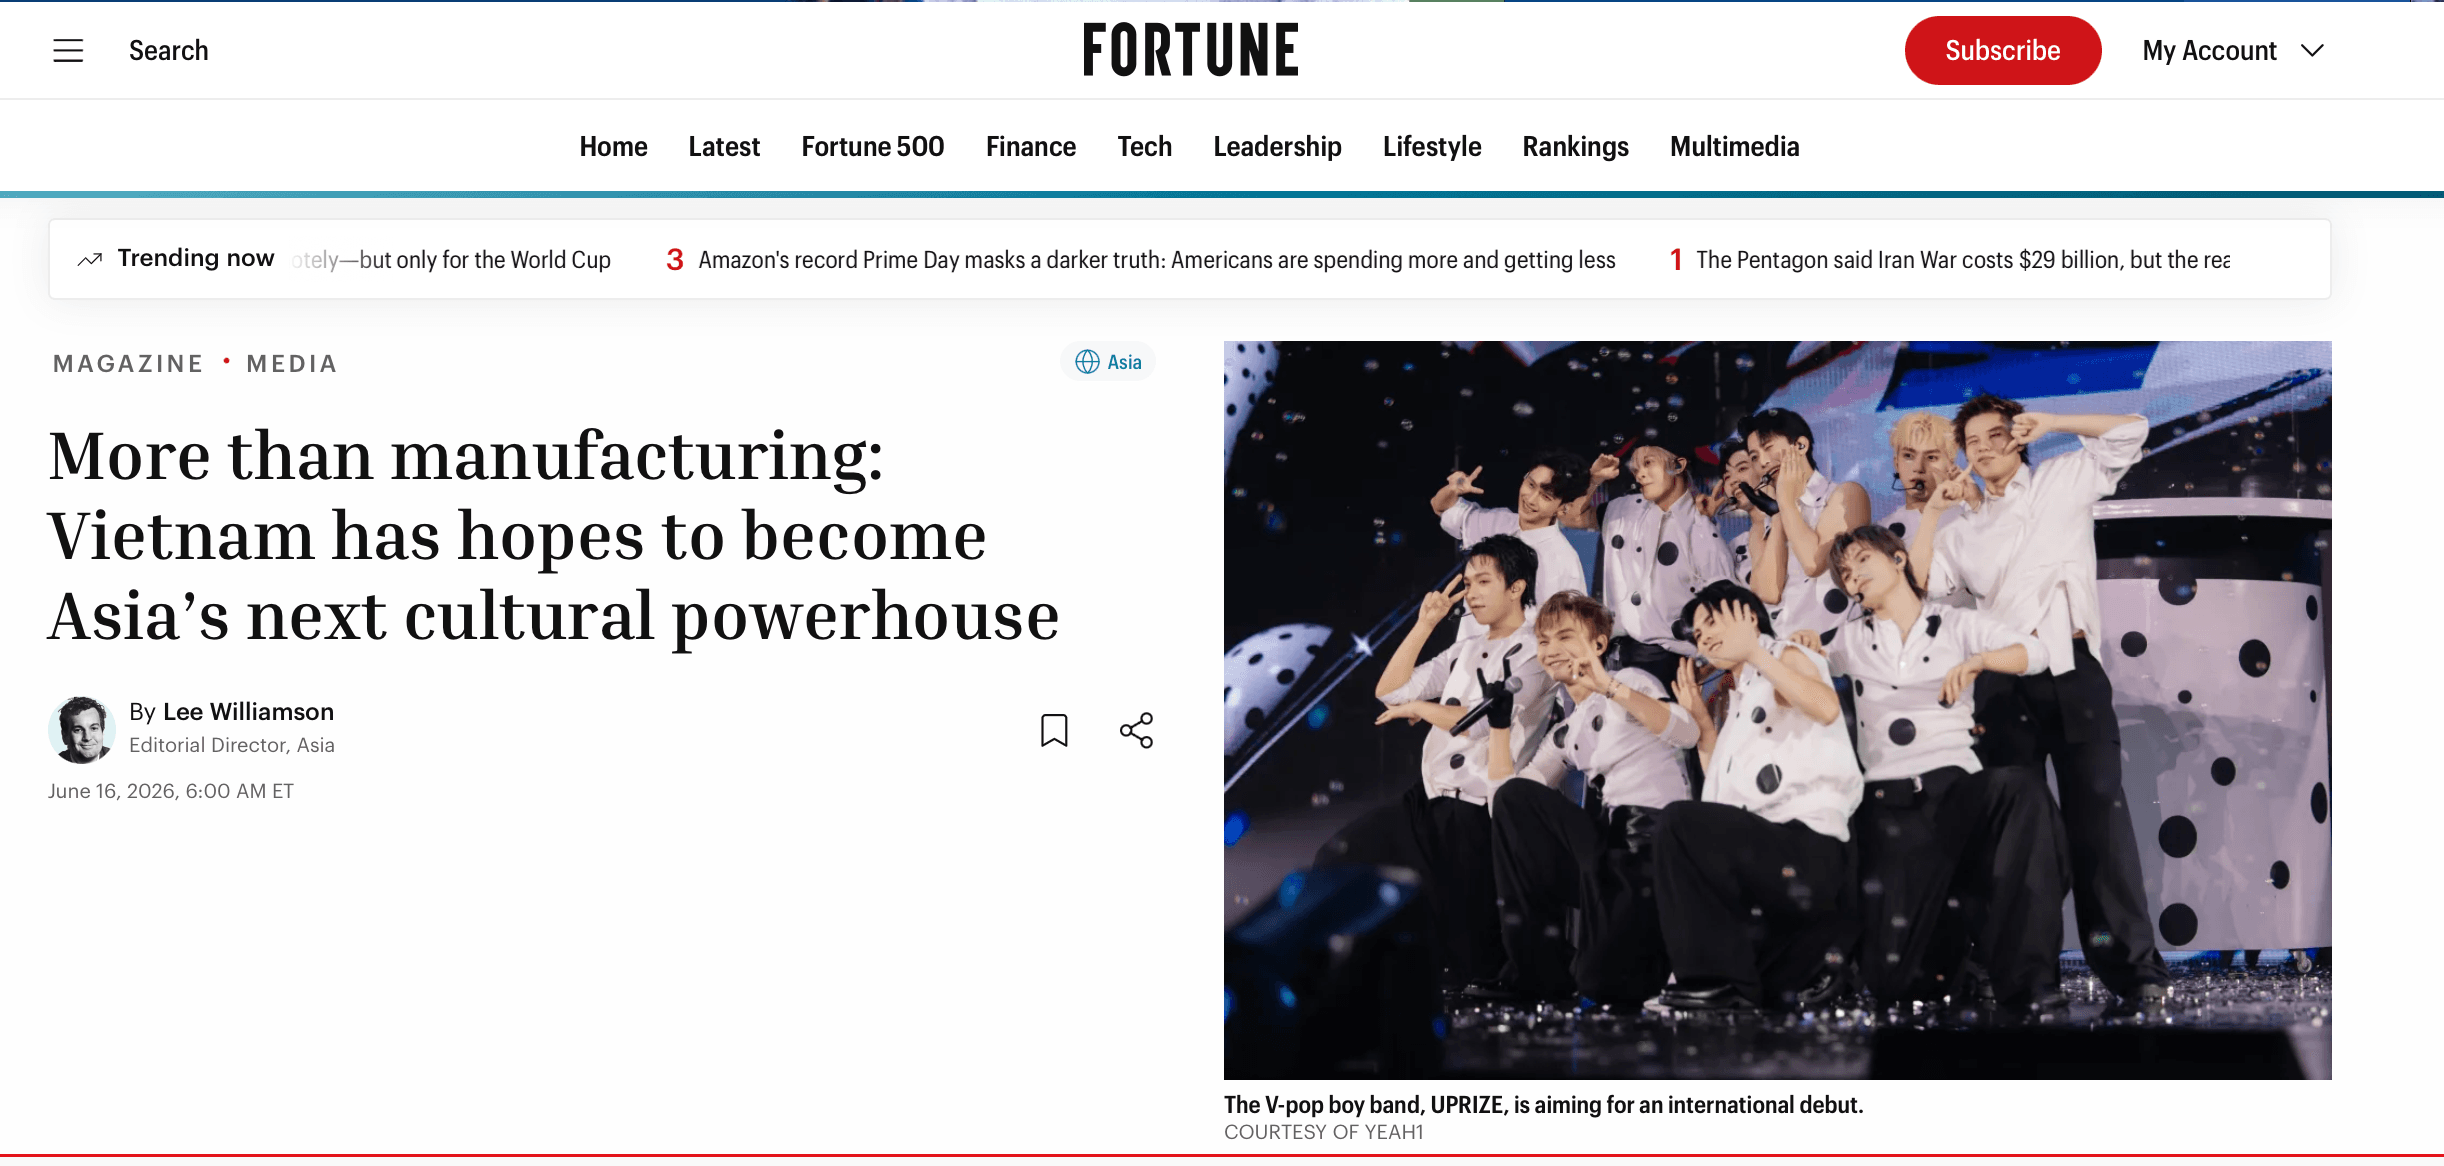
Task: Click the Asia region tag text
Action: (x=1124, y=362)
